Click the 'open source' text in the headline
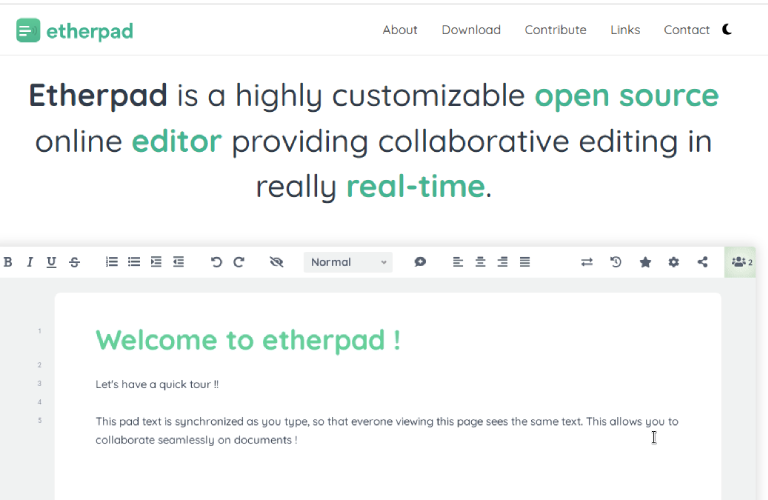 626,96
